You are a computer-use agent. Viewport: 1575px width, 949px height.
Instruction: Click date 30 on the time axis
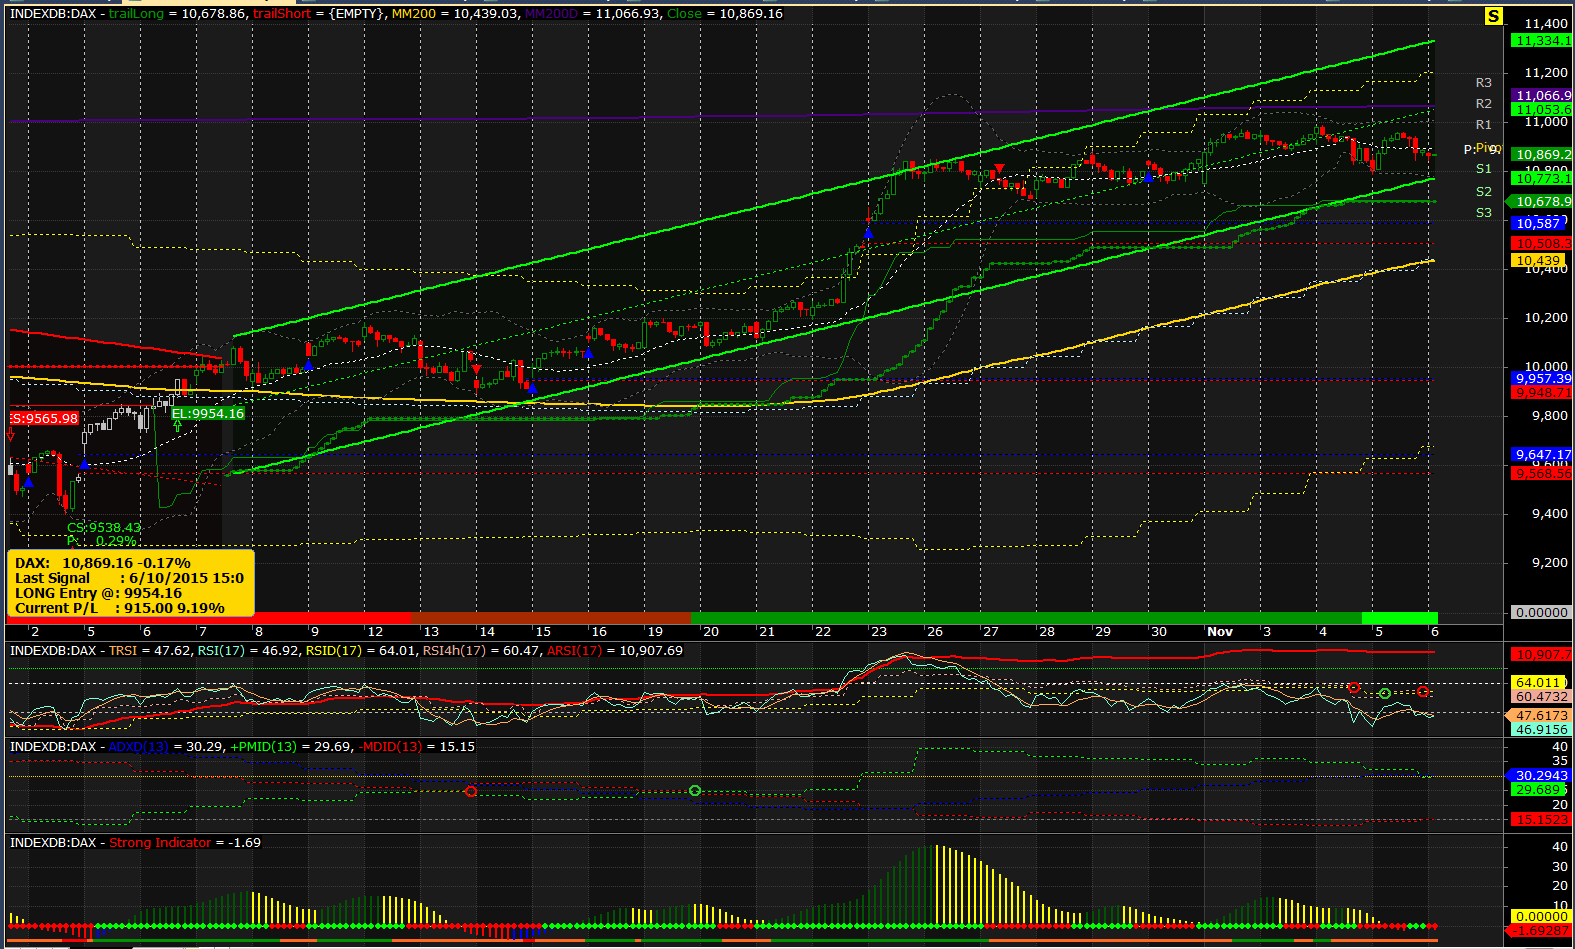point(1158,632)
